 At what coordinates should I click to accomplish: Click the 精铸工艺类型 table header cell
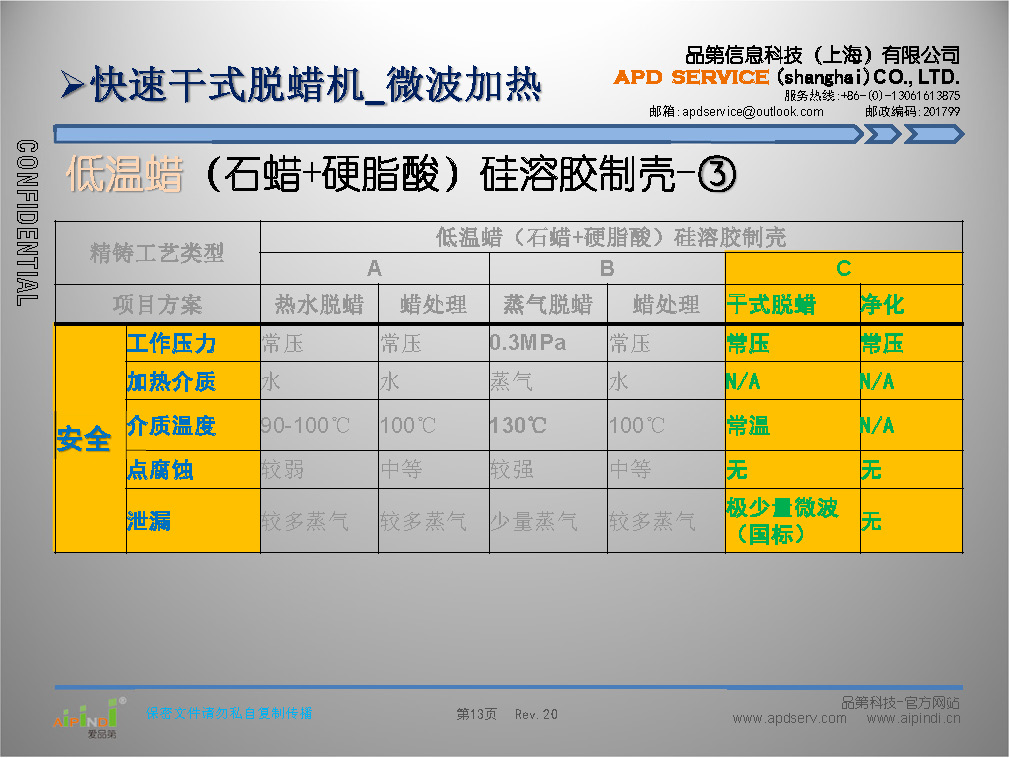pyautogui.click(x=157, y=252)
